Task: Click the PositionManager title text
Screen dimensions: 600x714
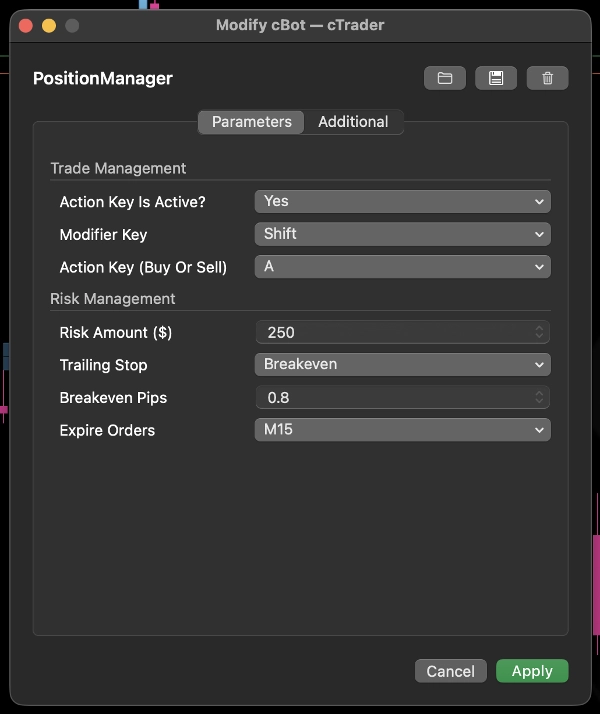Action: click(x=103, y=78)
